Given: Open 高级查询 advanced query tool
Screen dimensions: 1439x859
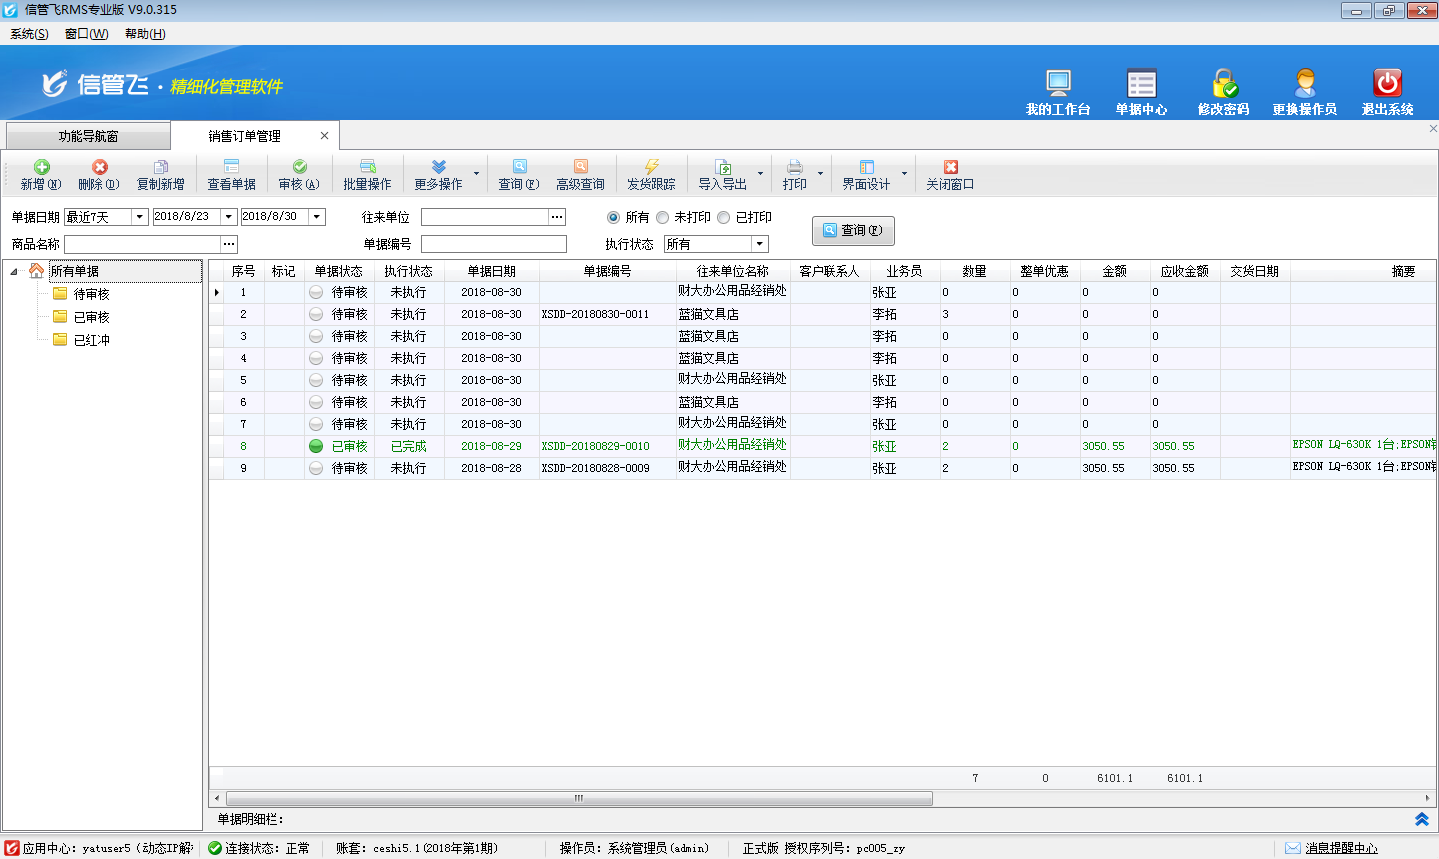Looking at the screenshot, I should point(580,168).
